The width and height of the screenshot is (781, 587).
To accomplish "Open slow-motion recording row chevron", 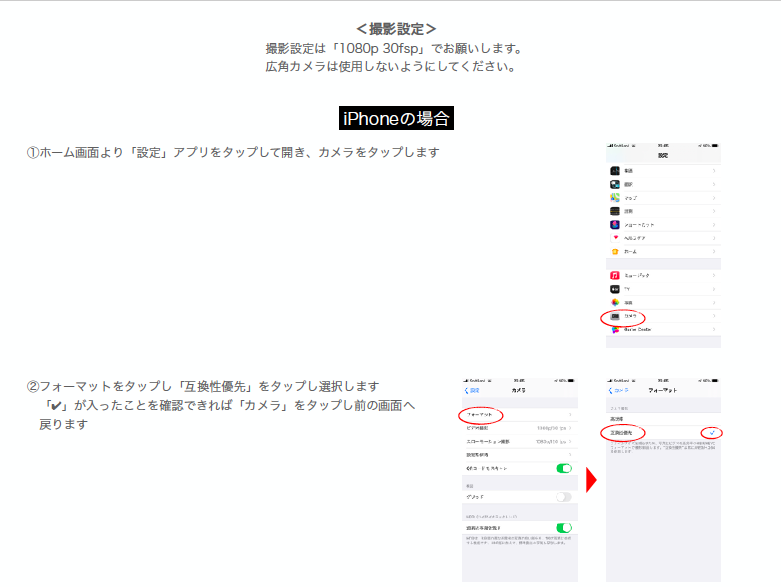I will 570,442.
